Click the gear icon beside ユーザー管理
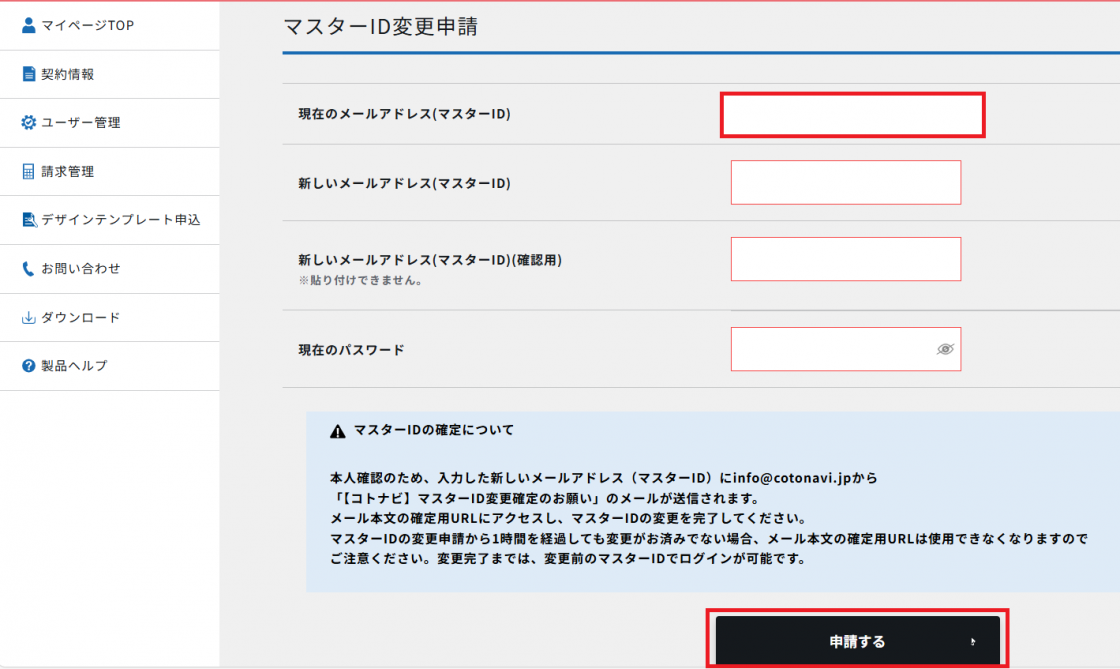1120x669 pixels. click(x=29, y=123)
